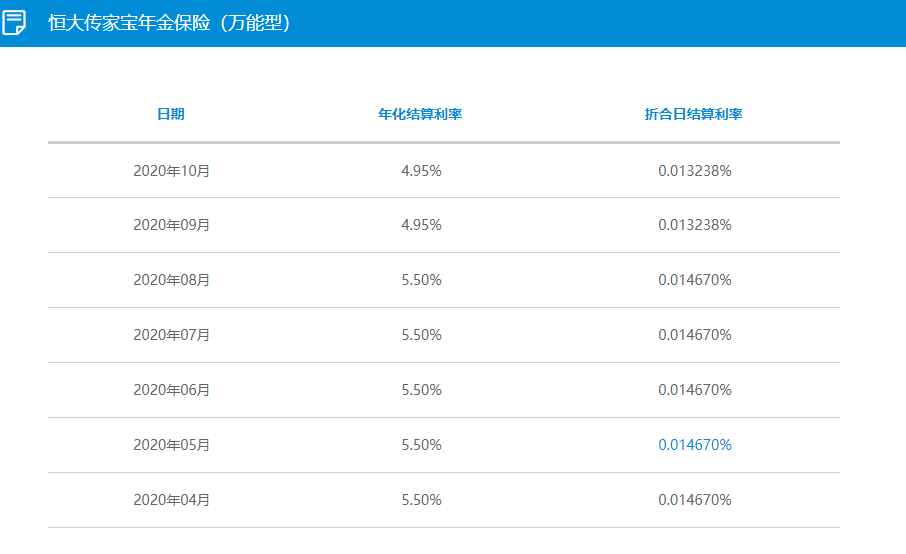Click the document note icon in header

tap(14, 23)
